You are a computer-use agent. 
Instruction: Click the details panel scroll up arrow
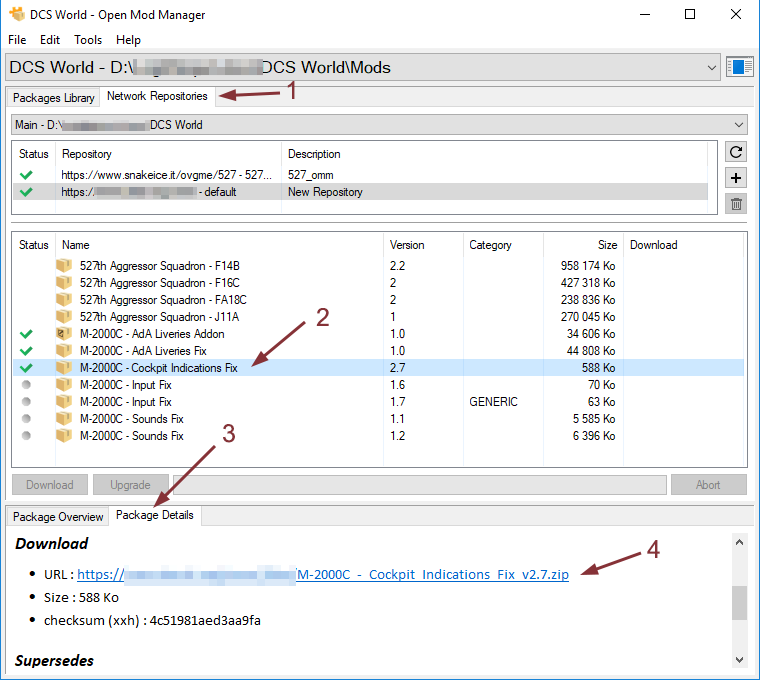tap(739, 542)
